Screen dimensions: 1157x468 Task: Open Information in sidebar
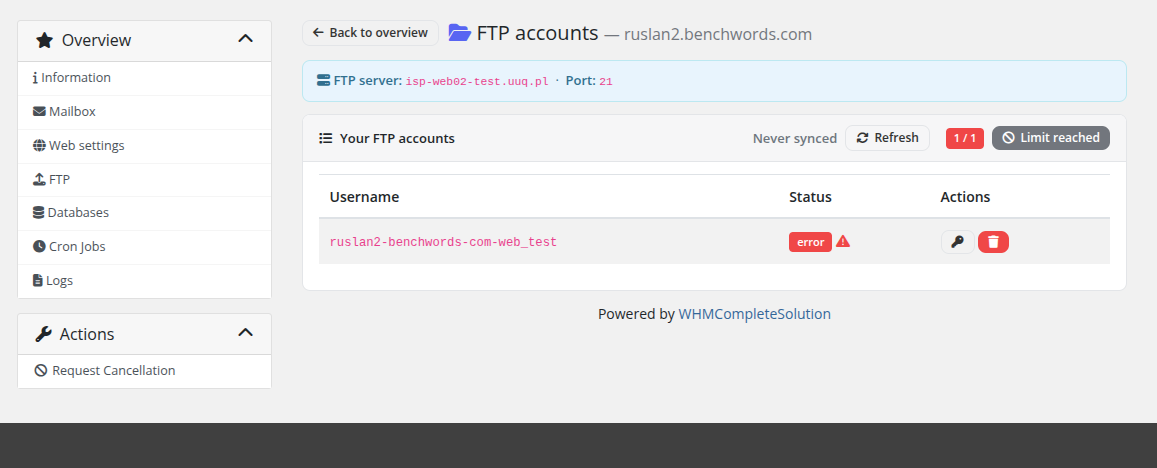coord(145,78)
